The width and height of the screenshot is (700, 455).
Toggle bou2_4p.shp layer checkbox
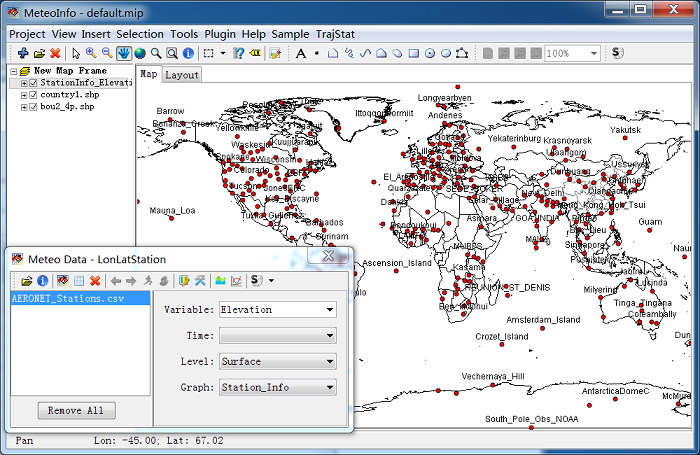(x=34, y=107)
